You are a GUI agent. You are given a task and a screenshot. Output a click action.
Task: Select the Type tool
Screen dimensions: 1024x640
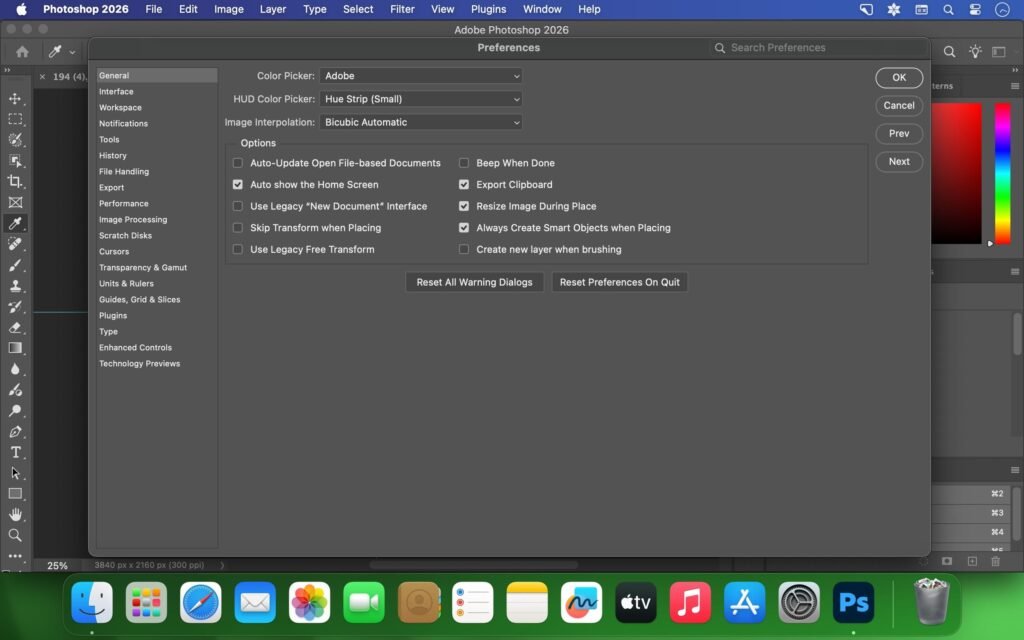pos(15,452)
